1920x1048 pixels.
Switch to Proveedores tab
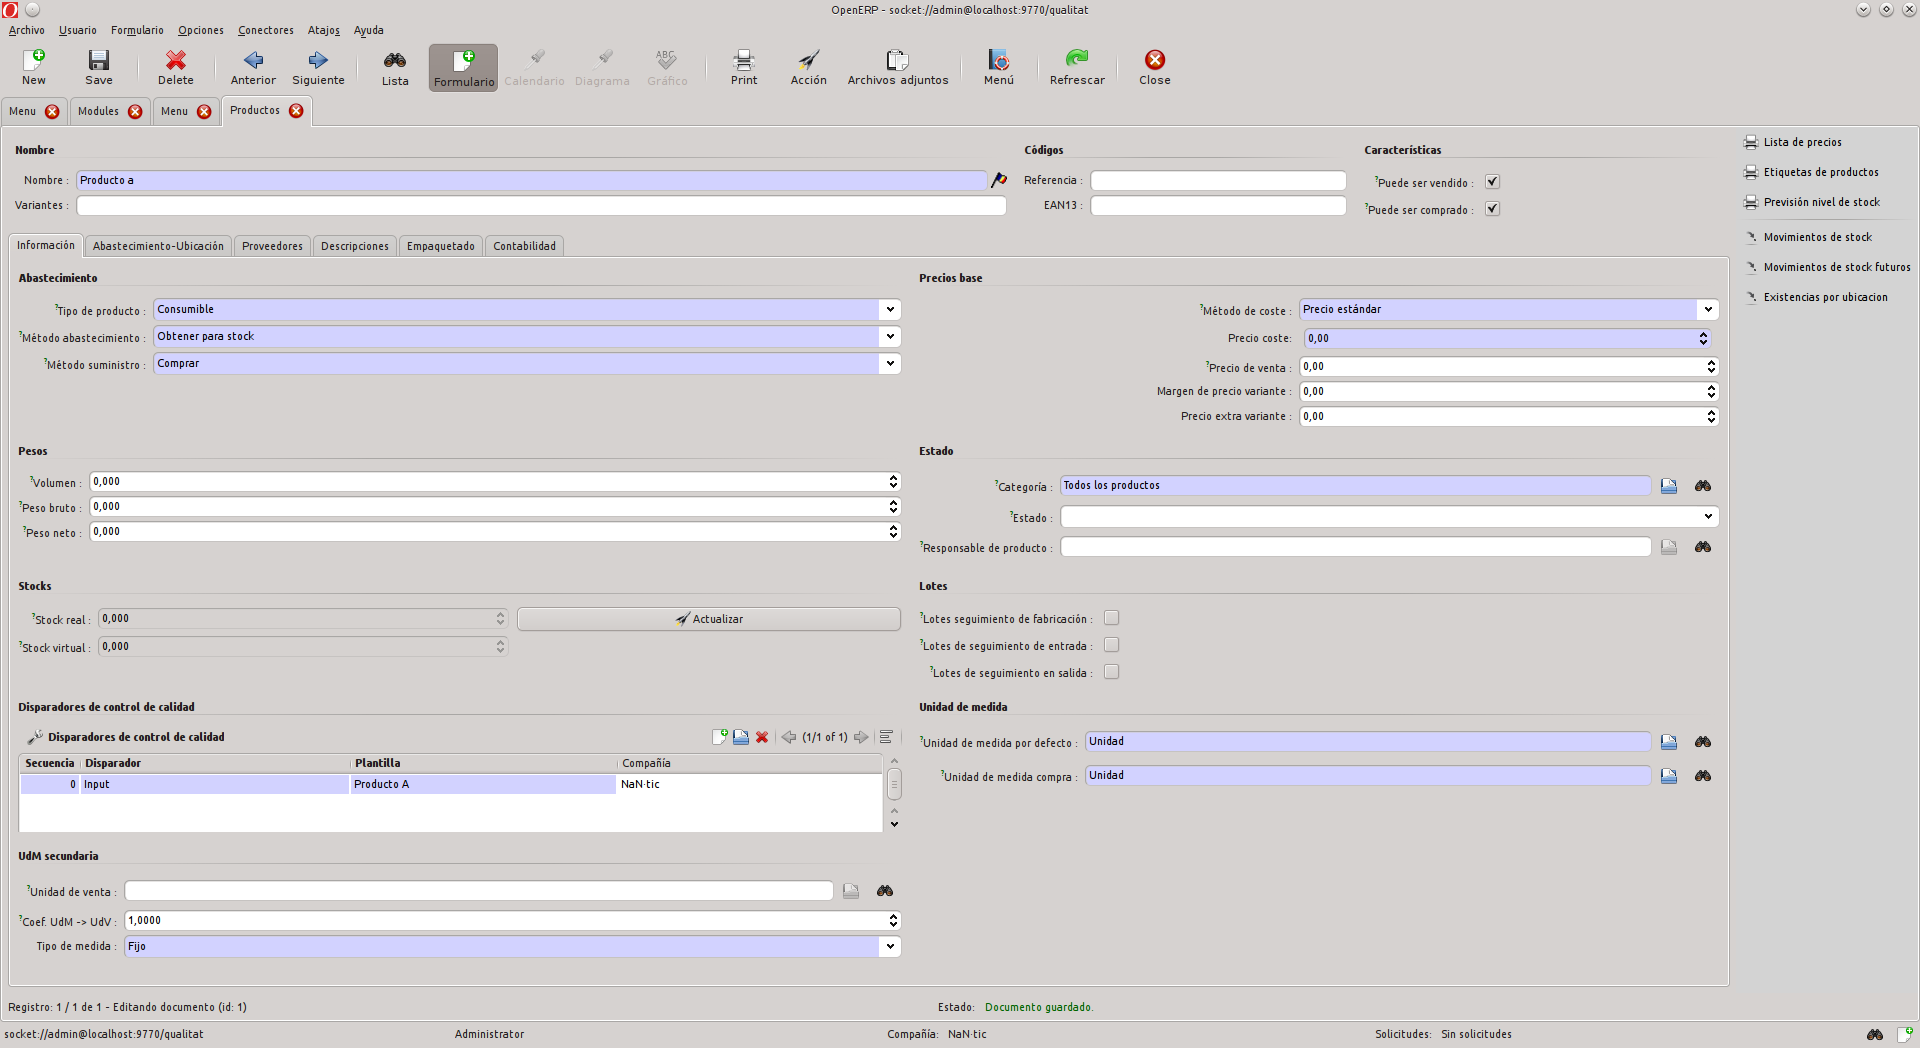pyautogui.click(x=272, y=246)
